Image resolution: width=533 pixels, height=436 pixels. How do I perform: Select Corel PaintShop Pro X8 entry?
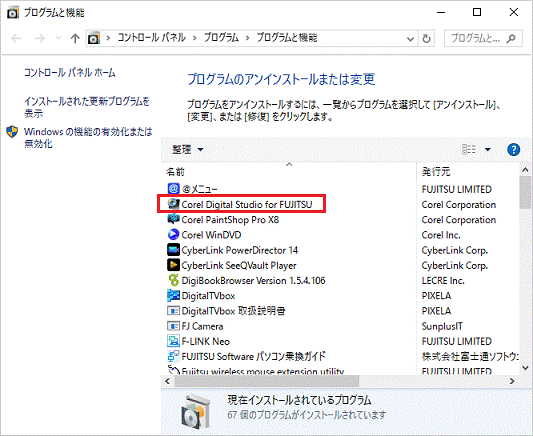(230, 220)
